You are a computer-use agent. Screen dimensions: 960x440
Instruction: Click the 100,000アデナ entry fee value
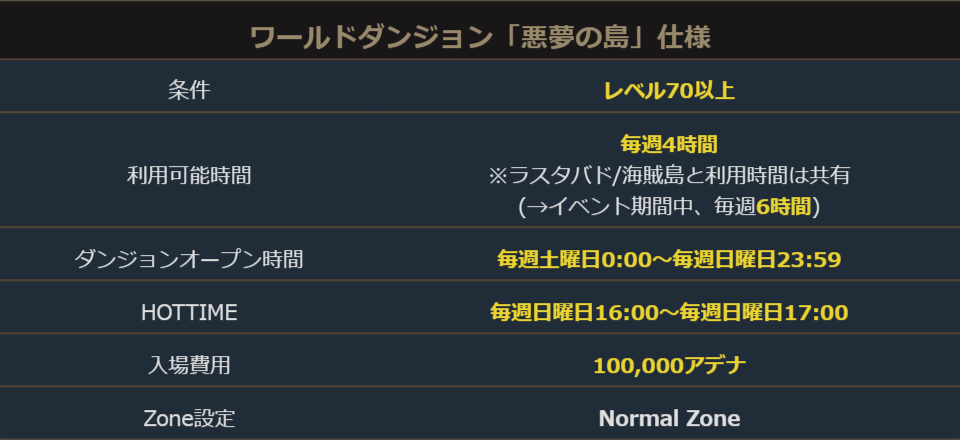(669, 366)
